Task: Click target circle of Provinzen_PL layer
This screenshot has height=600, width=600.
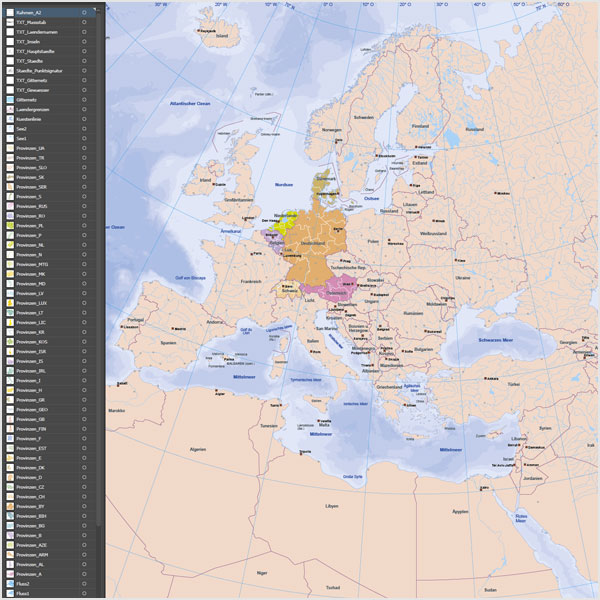Action: [84, 226]
